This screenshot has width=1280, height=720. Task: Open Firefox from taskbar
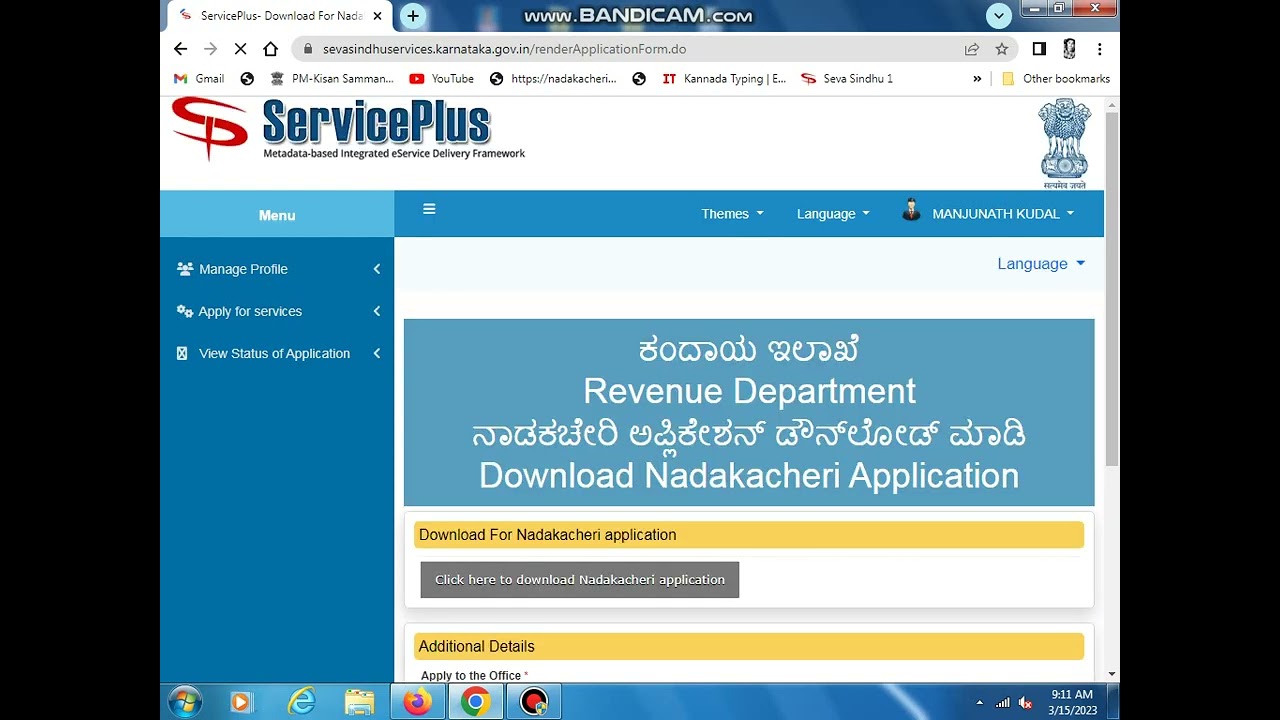point(418,702)
